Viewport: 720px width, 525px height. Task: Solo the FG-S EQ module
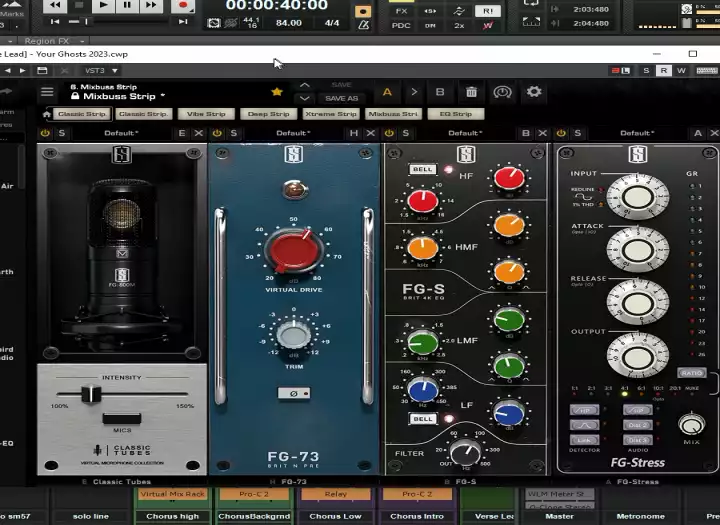(x=405, y=133)
